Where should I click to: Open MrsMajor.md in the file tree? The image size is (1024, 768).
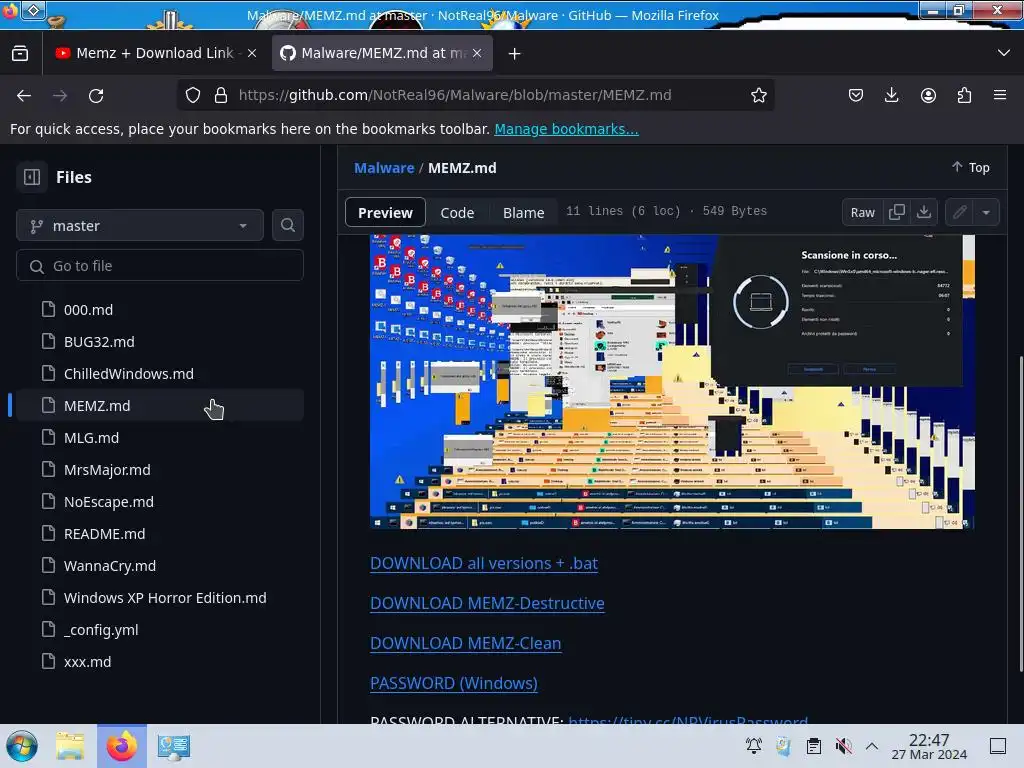pos(160,469)
